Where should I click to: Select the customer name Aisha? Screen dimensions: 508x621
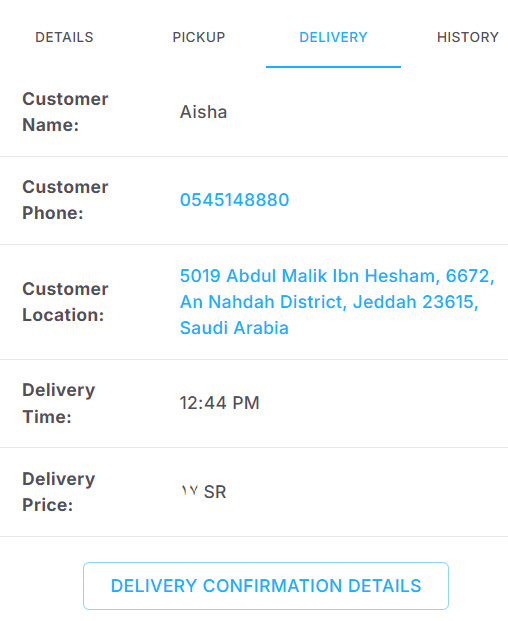point(204,112)
